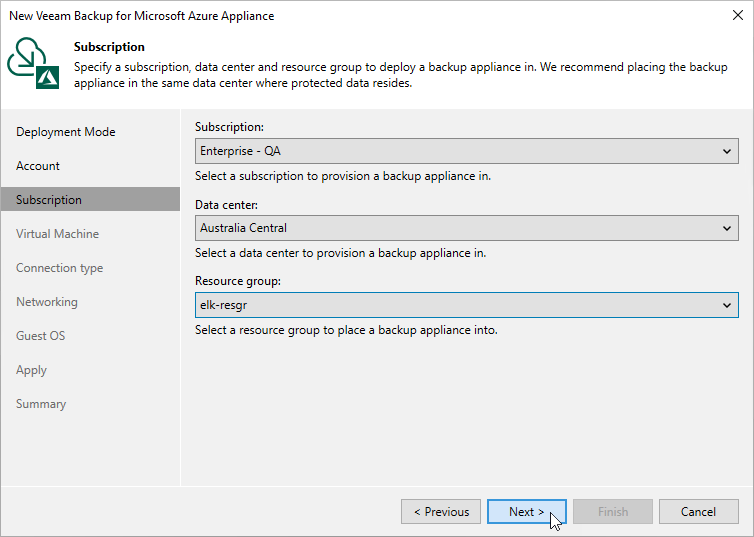Close the appliance wizard window
754x537 pixels.
click(x=738, y=15)
